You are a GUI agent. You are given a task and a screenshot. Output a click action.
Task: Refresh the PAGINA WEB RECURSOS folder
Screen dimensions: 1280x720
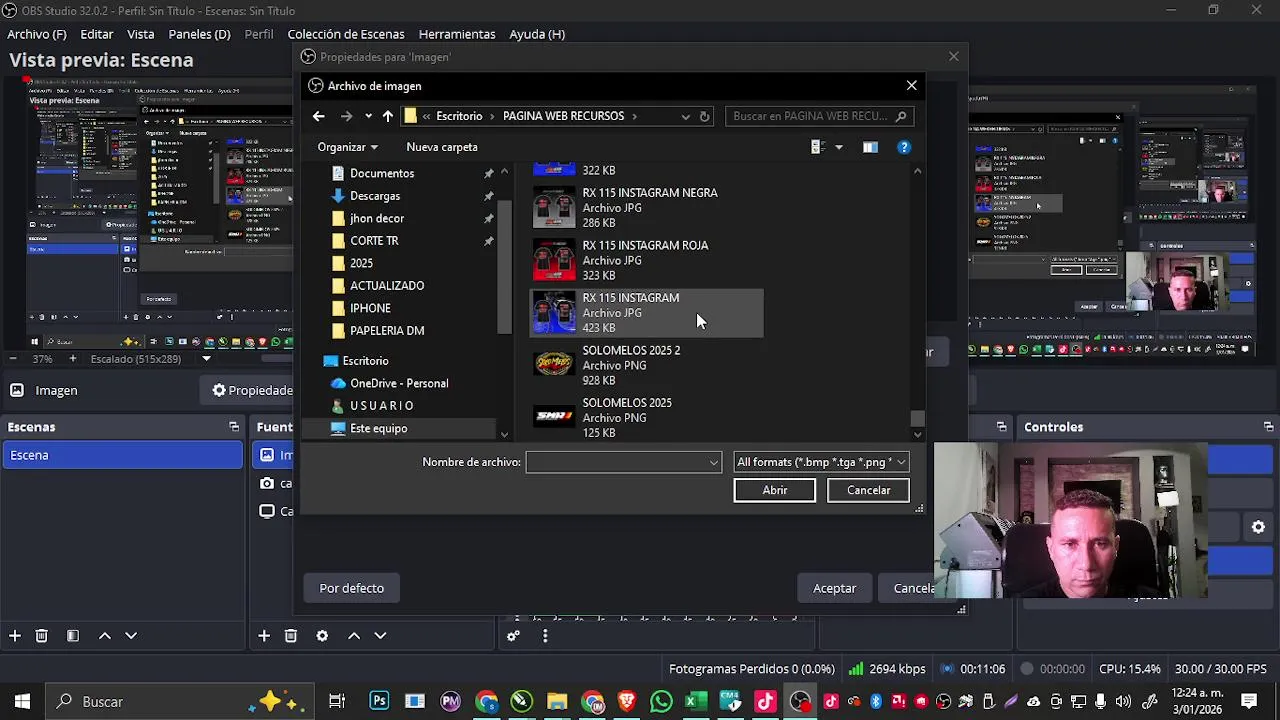pos(704,116)
